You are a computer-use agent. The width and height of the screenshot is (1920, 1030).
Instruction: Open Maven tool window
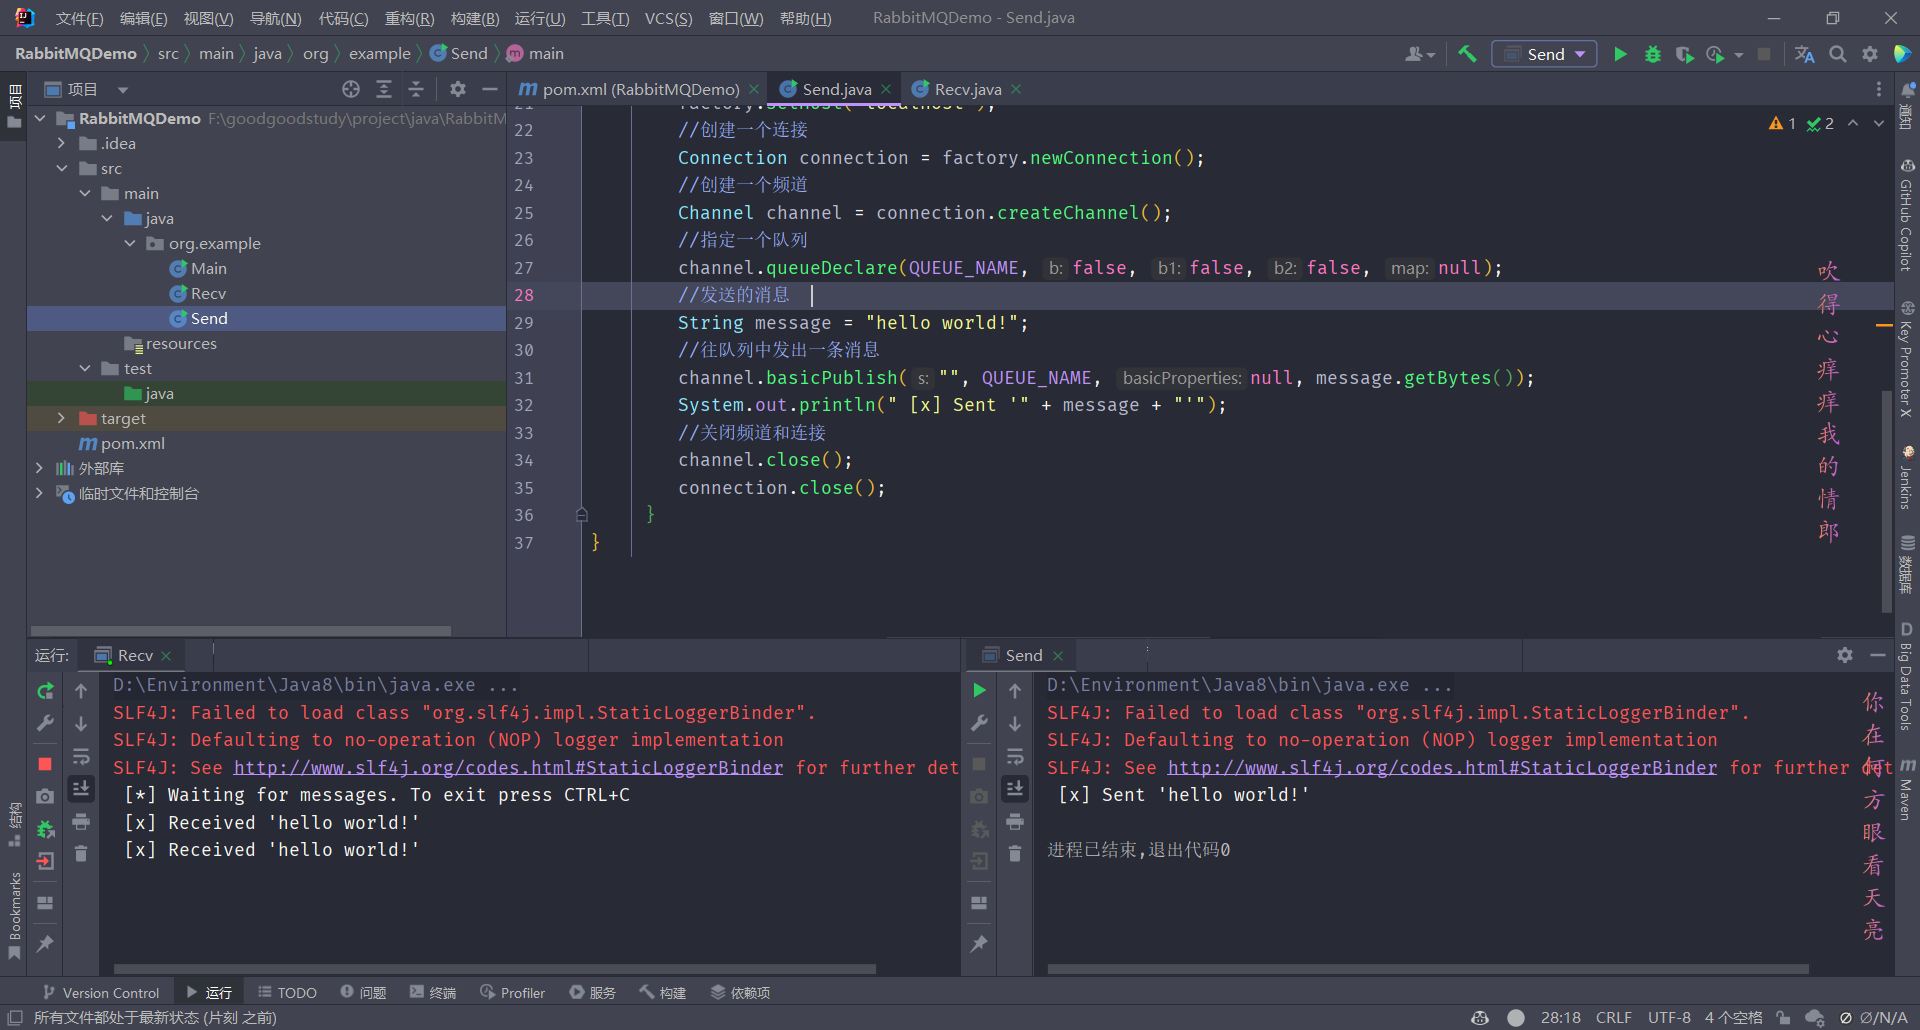coord(1906,790)
